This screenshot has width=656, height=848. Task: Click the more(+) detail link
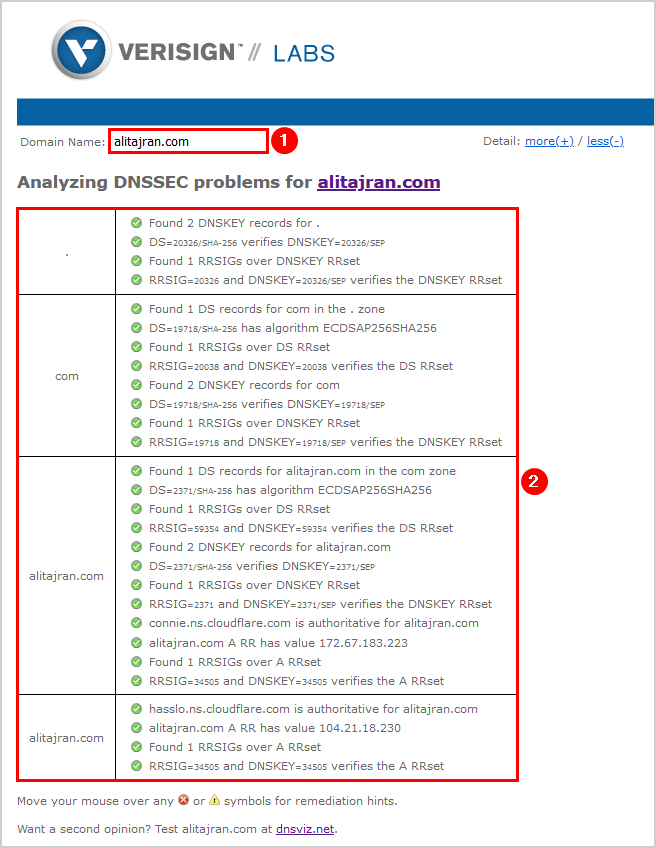549,141
